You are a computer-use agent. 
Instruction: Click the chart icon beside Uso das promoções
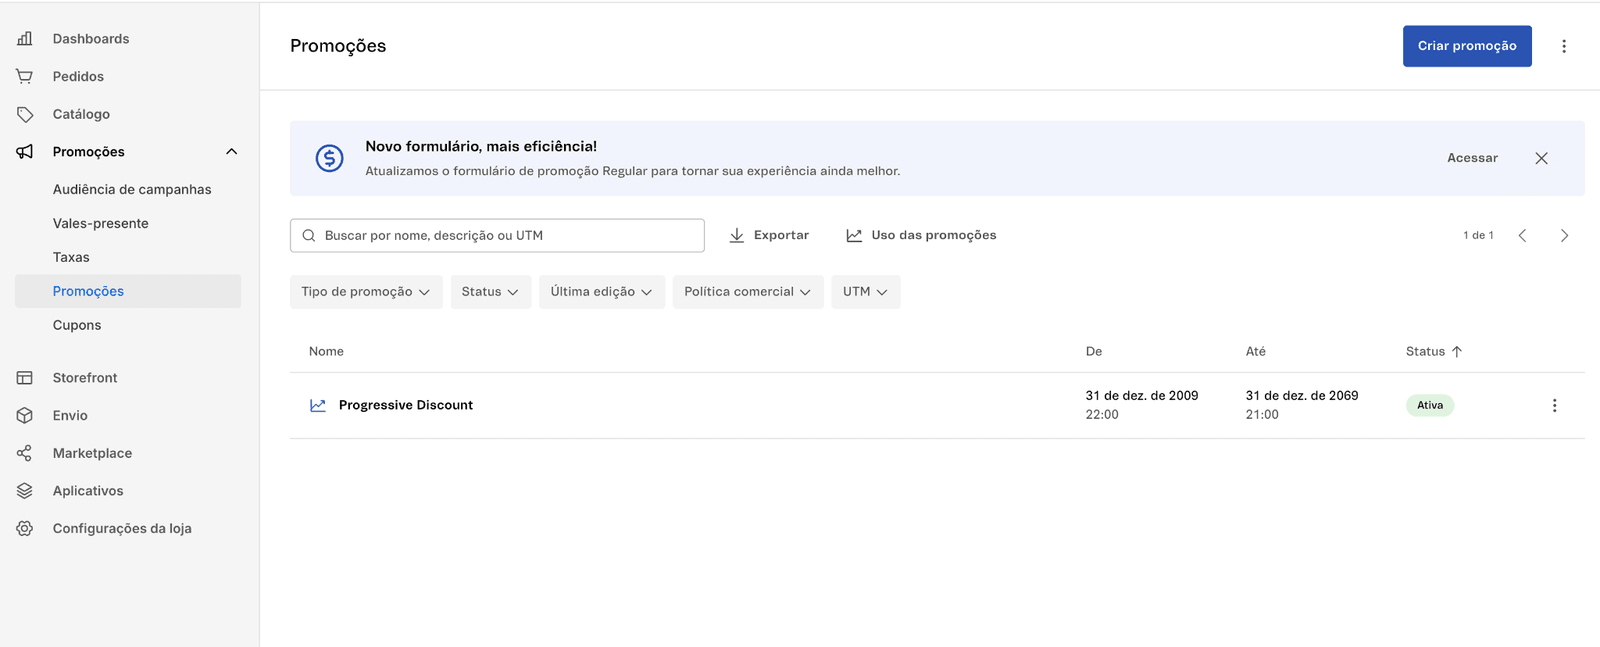(x=854, y=236)
